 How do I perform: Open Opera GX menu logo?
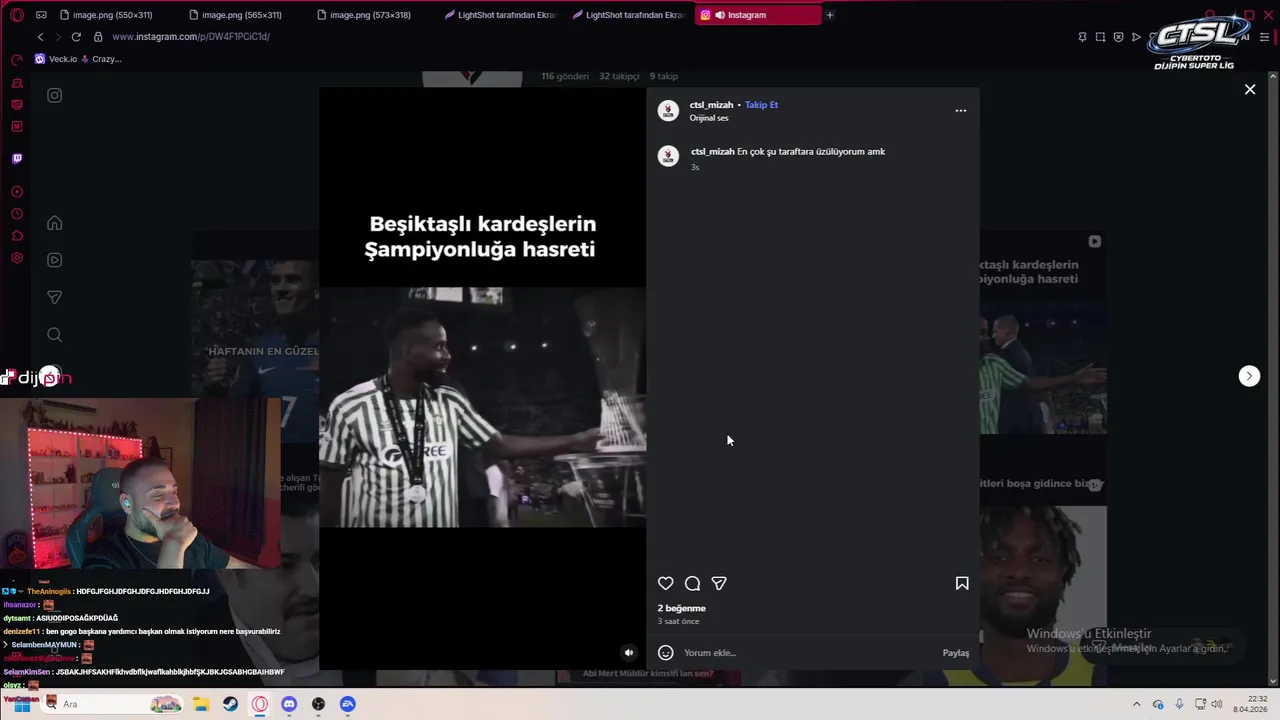pyautogui.click(x=17, y=15)
